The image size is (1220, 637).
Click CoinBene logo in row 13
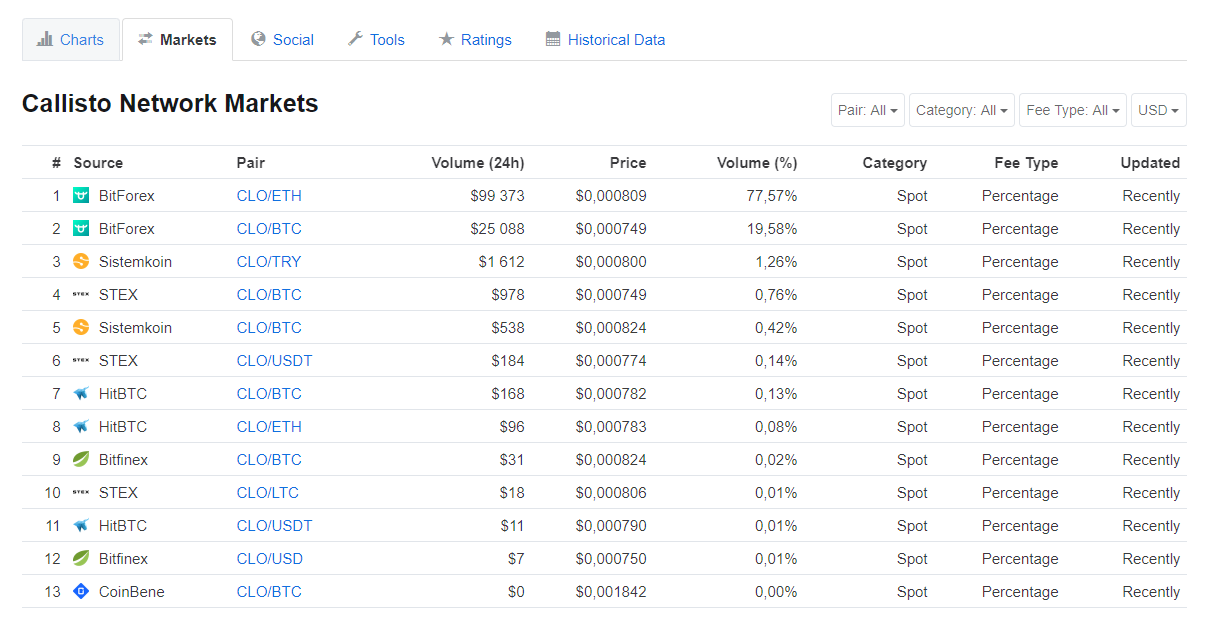pos(81,592)
